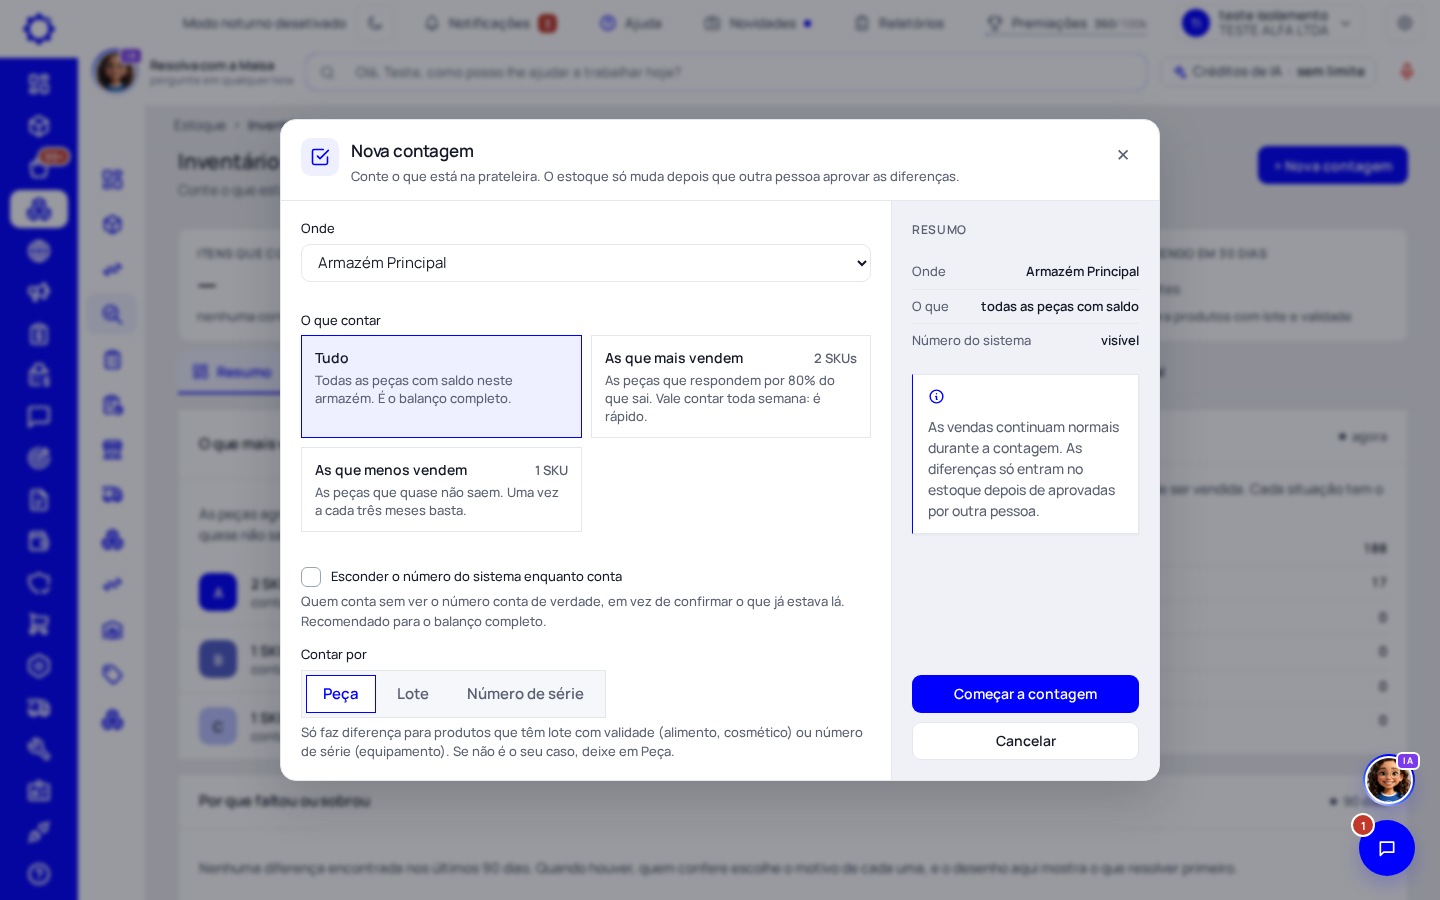Select Peça in Contar por
The image size is (1440, 900).
(x=341, y=694)
